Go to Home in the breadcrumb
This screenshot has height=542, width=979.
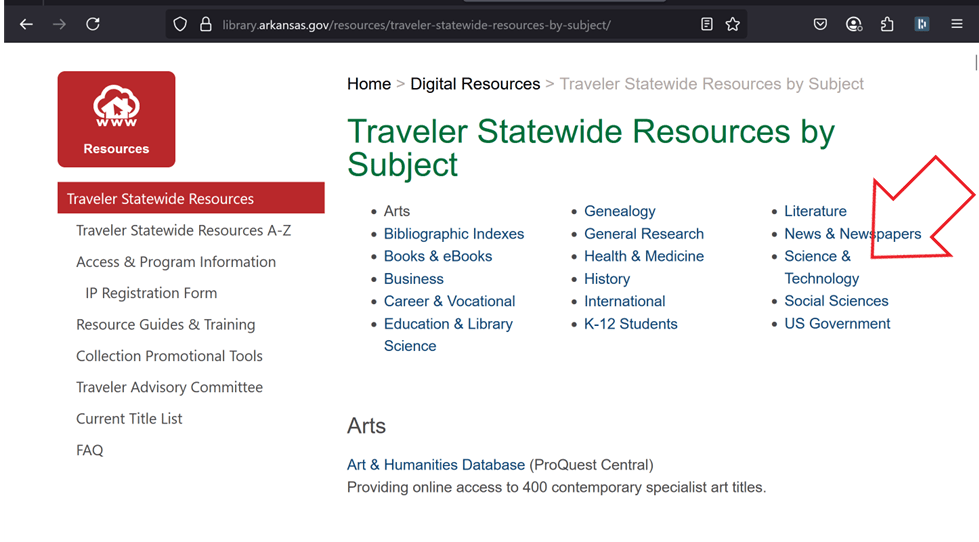[368, 84]
